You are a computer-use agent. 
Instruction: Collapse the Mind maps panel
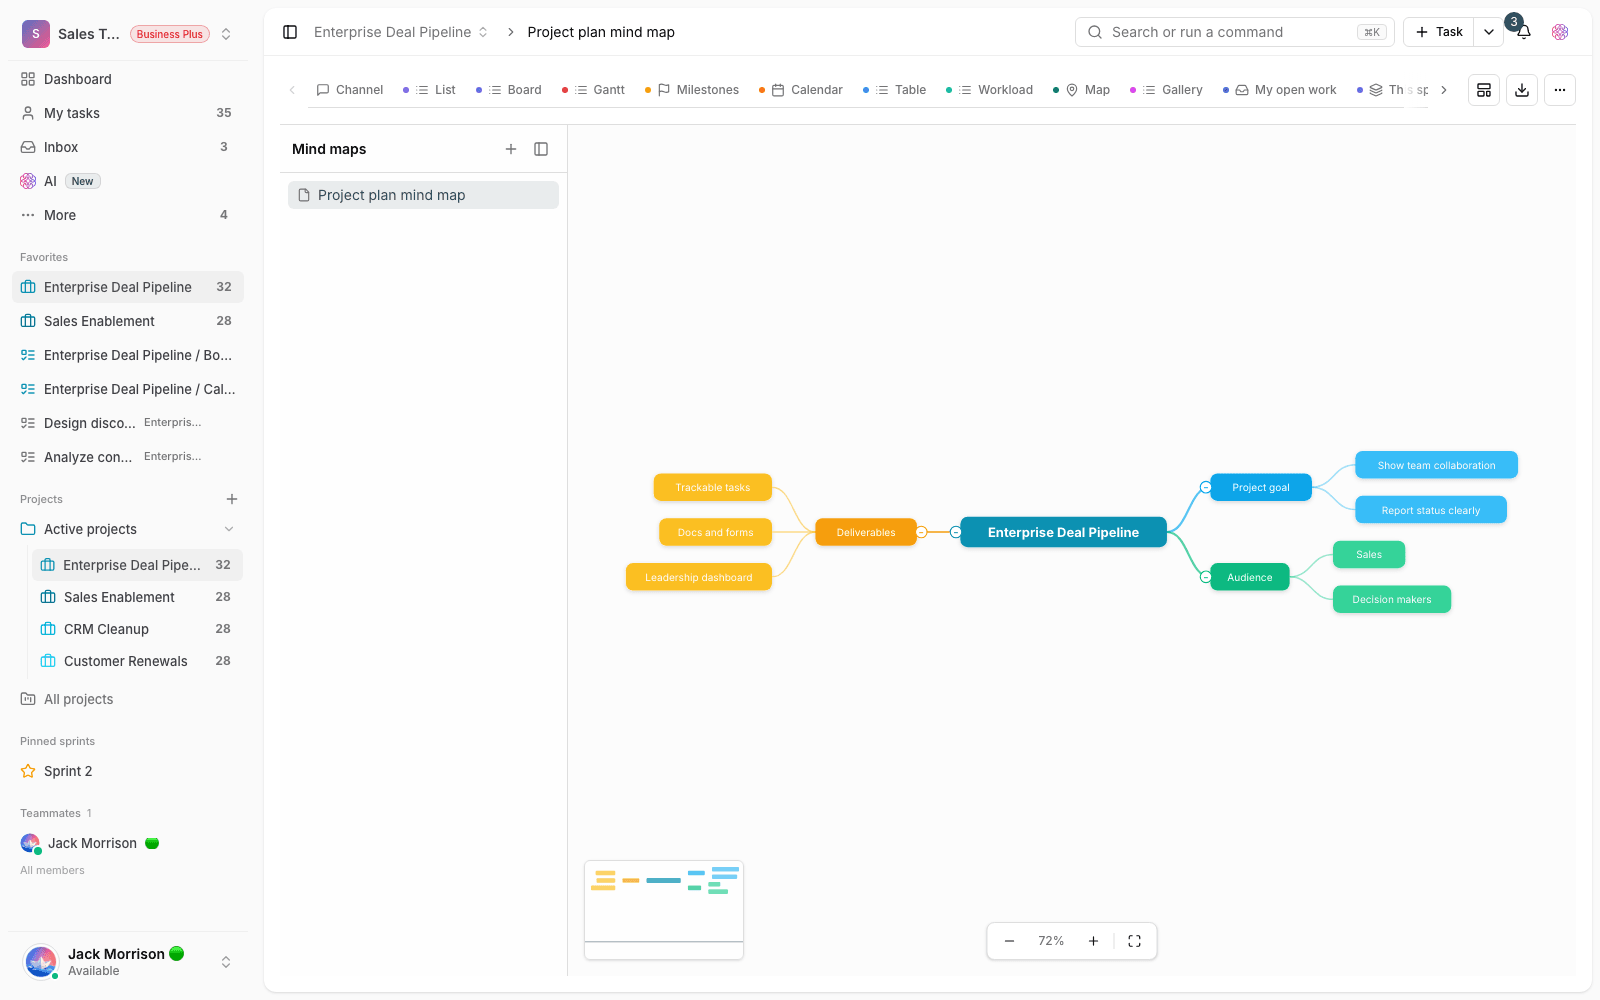(541, 149)
